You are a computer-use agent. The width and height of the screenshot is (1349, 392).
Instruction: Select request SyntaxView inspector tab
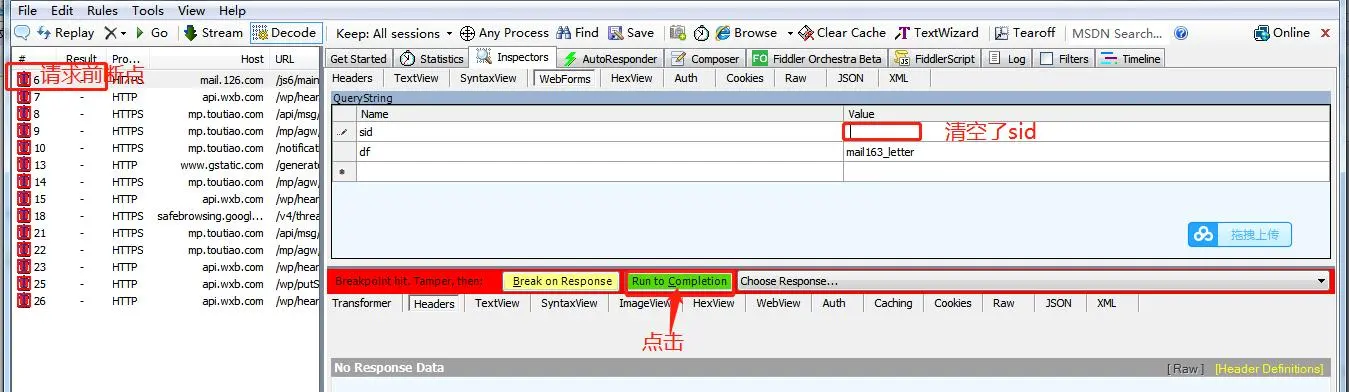[488, 78]
